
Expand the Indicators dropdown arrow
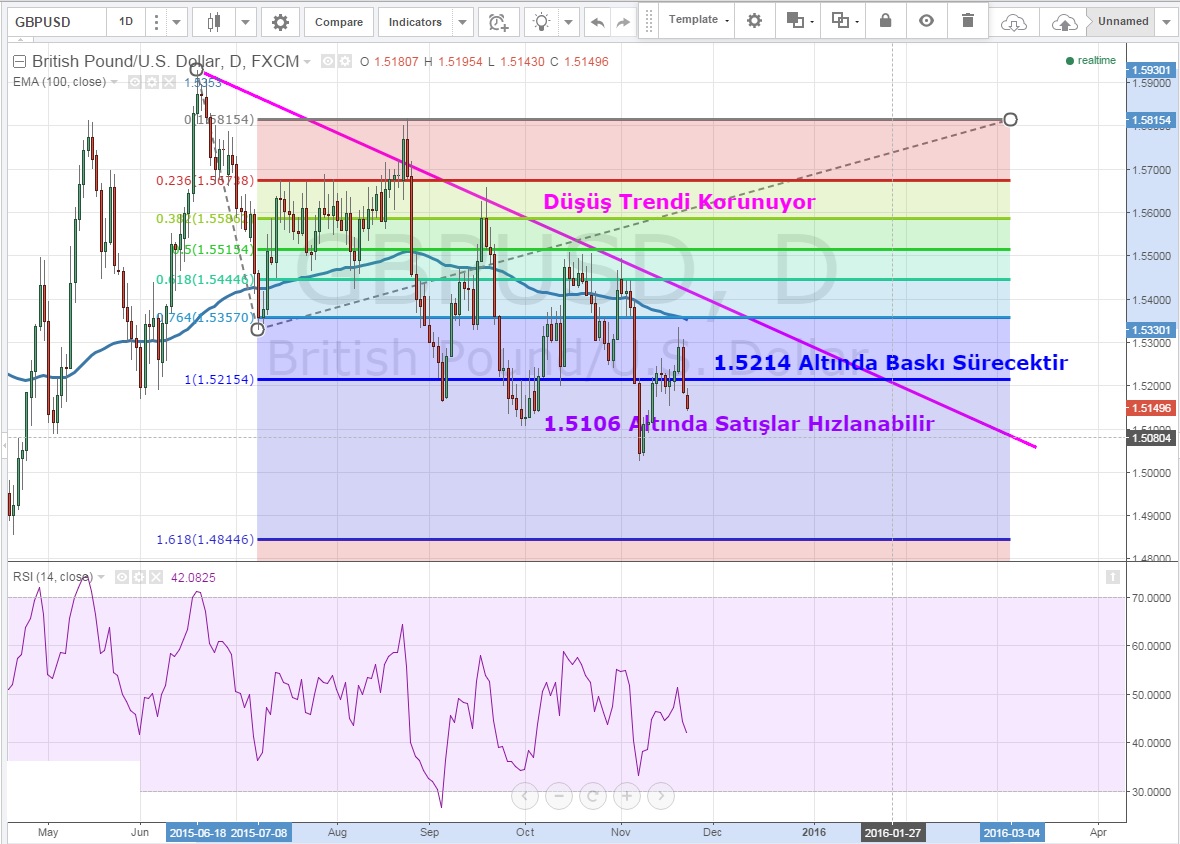pyautogui.click(x=462, y=22)
